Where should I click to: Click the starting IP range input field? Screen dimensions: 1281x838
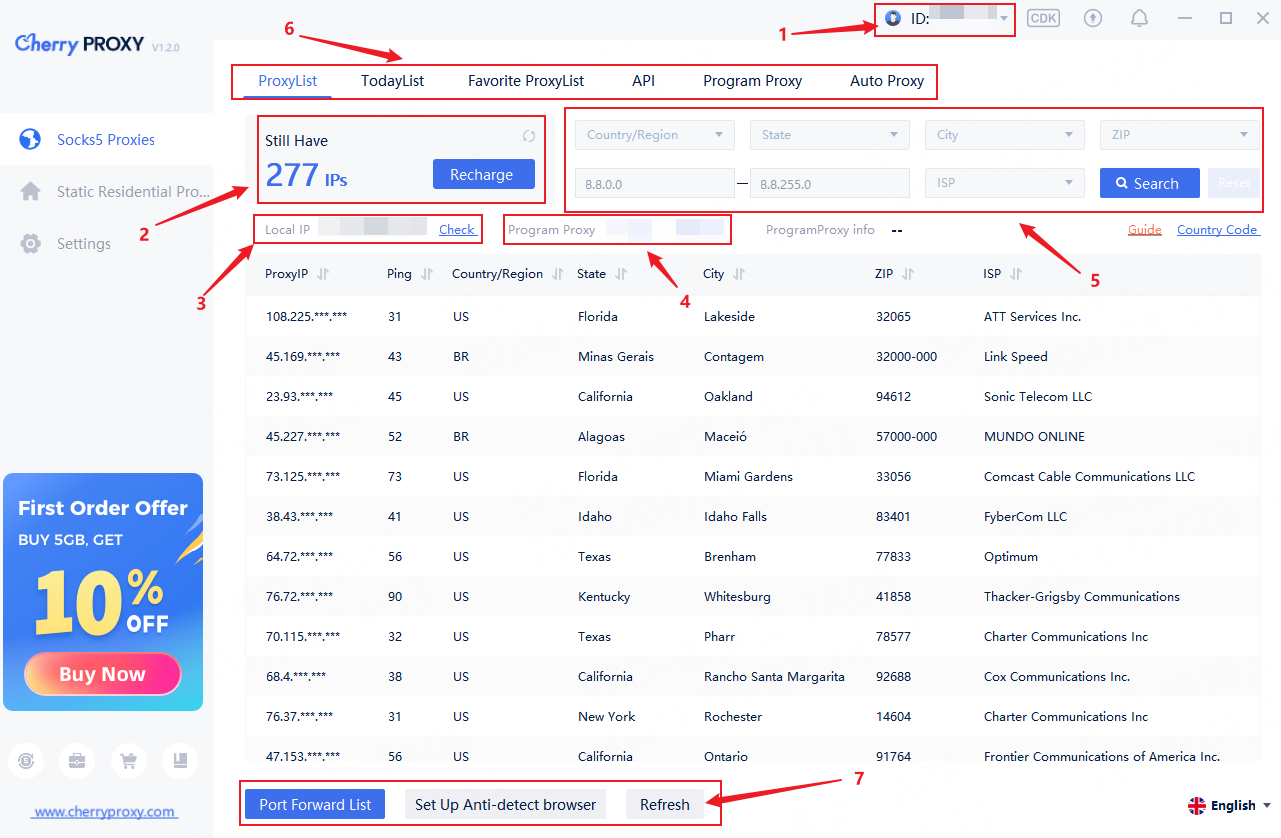[x=654, y=184]
